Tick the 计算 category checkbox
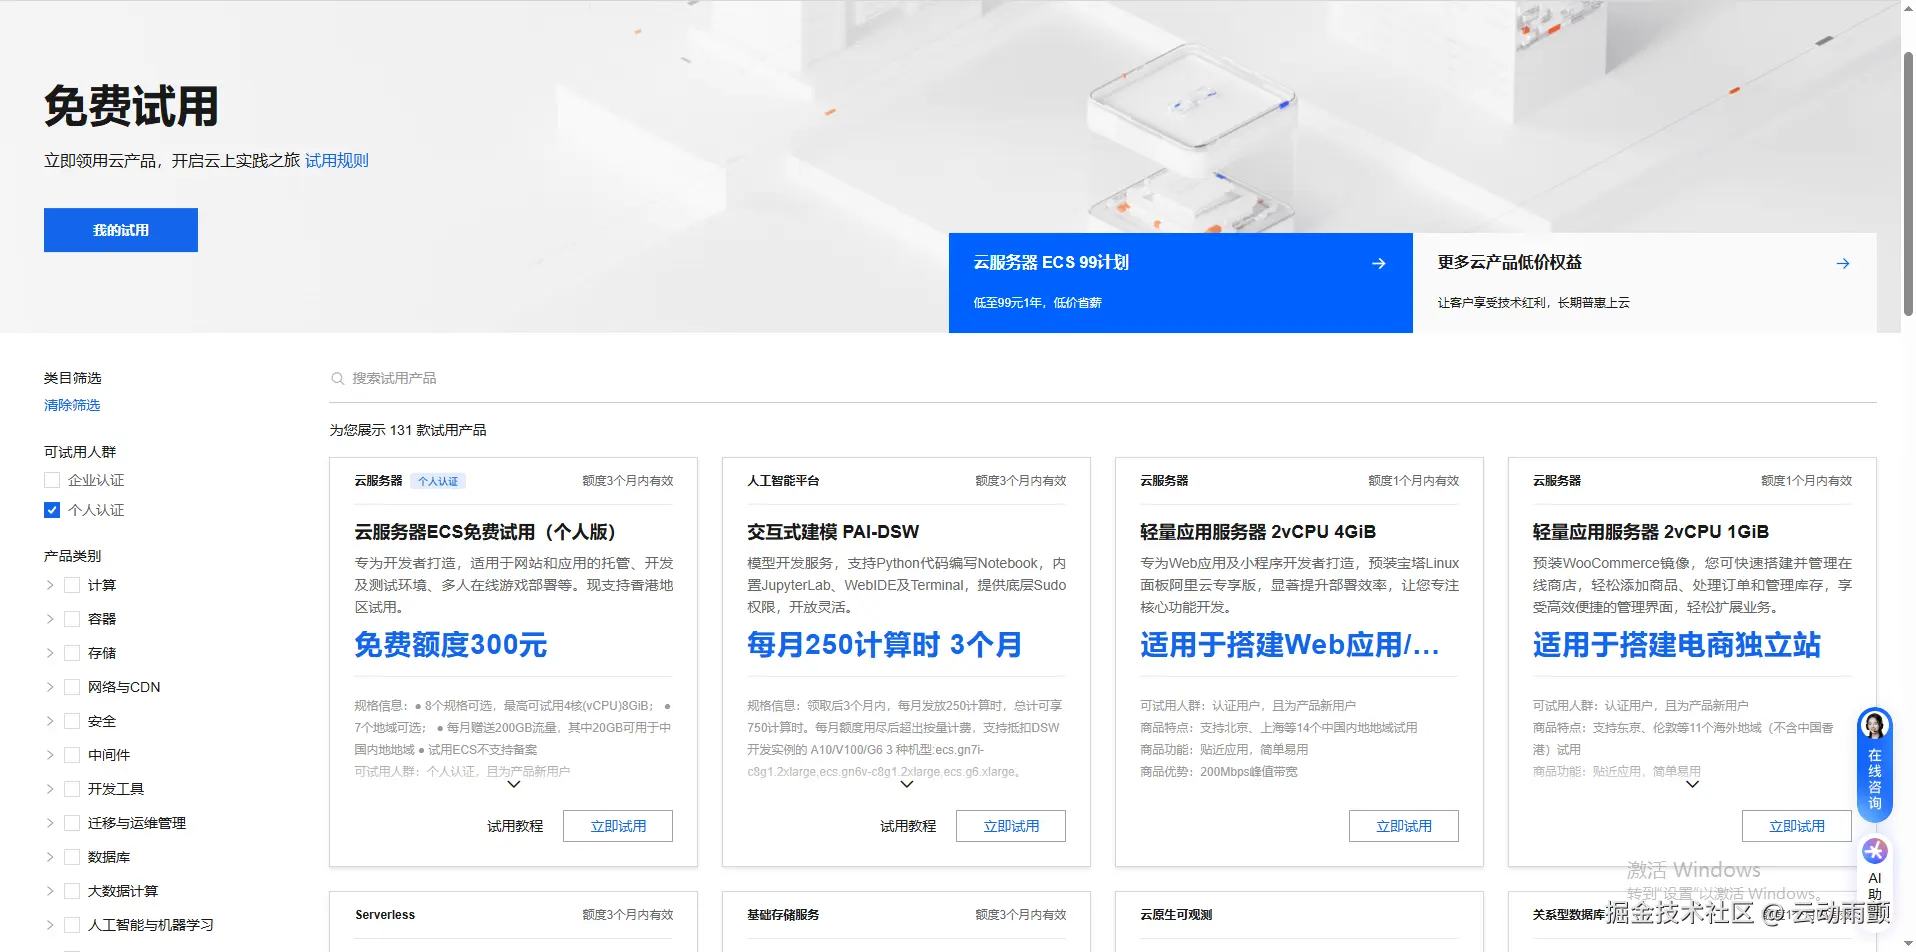Viewport: 1916px width, 952px height. 72,585
